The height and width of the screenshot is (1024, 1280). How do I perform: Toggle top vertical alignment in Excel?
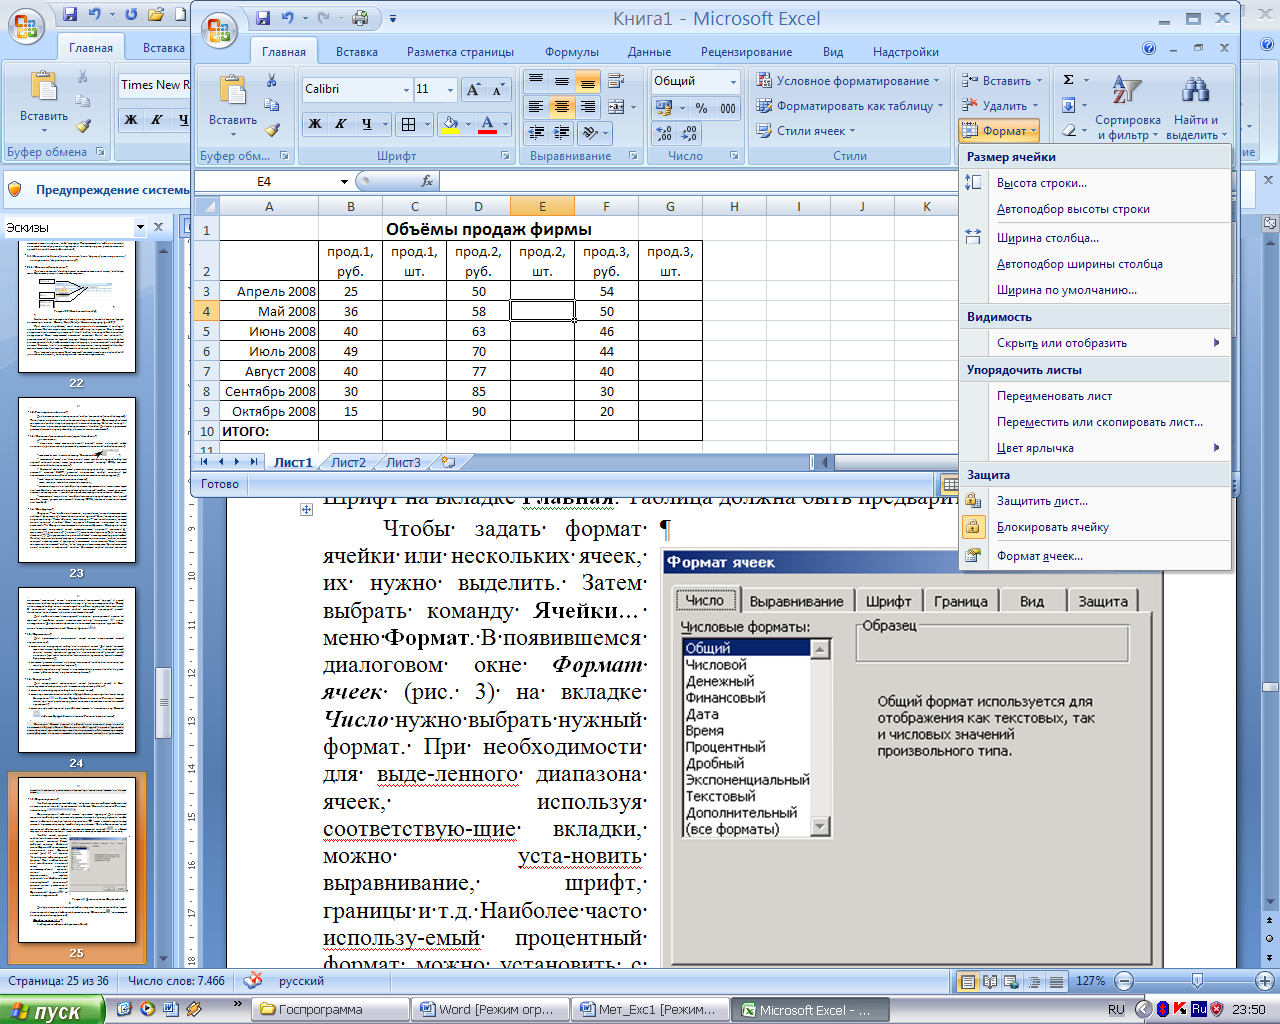pyautogui.click(x=536, y=81)
